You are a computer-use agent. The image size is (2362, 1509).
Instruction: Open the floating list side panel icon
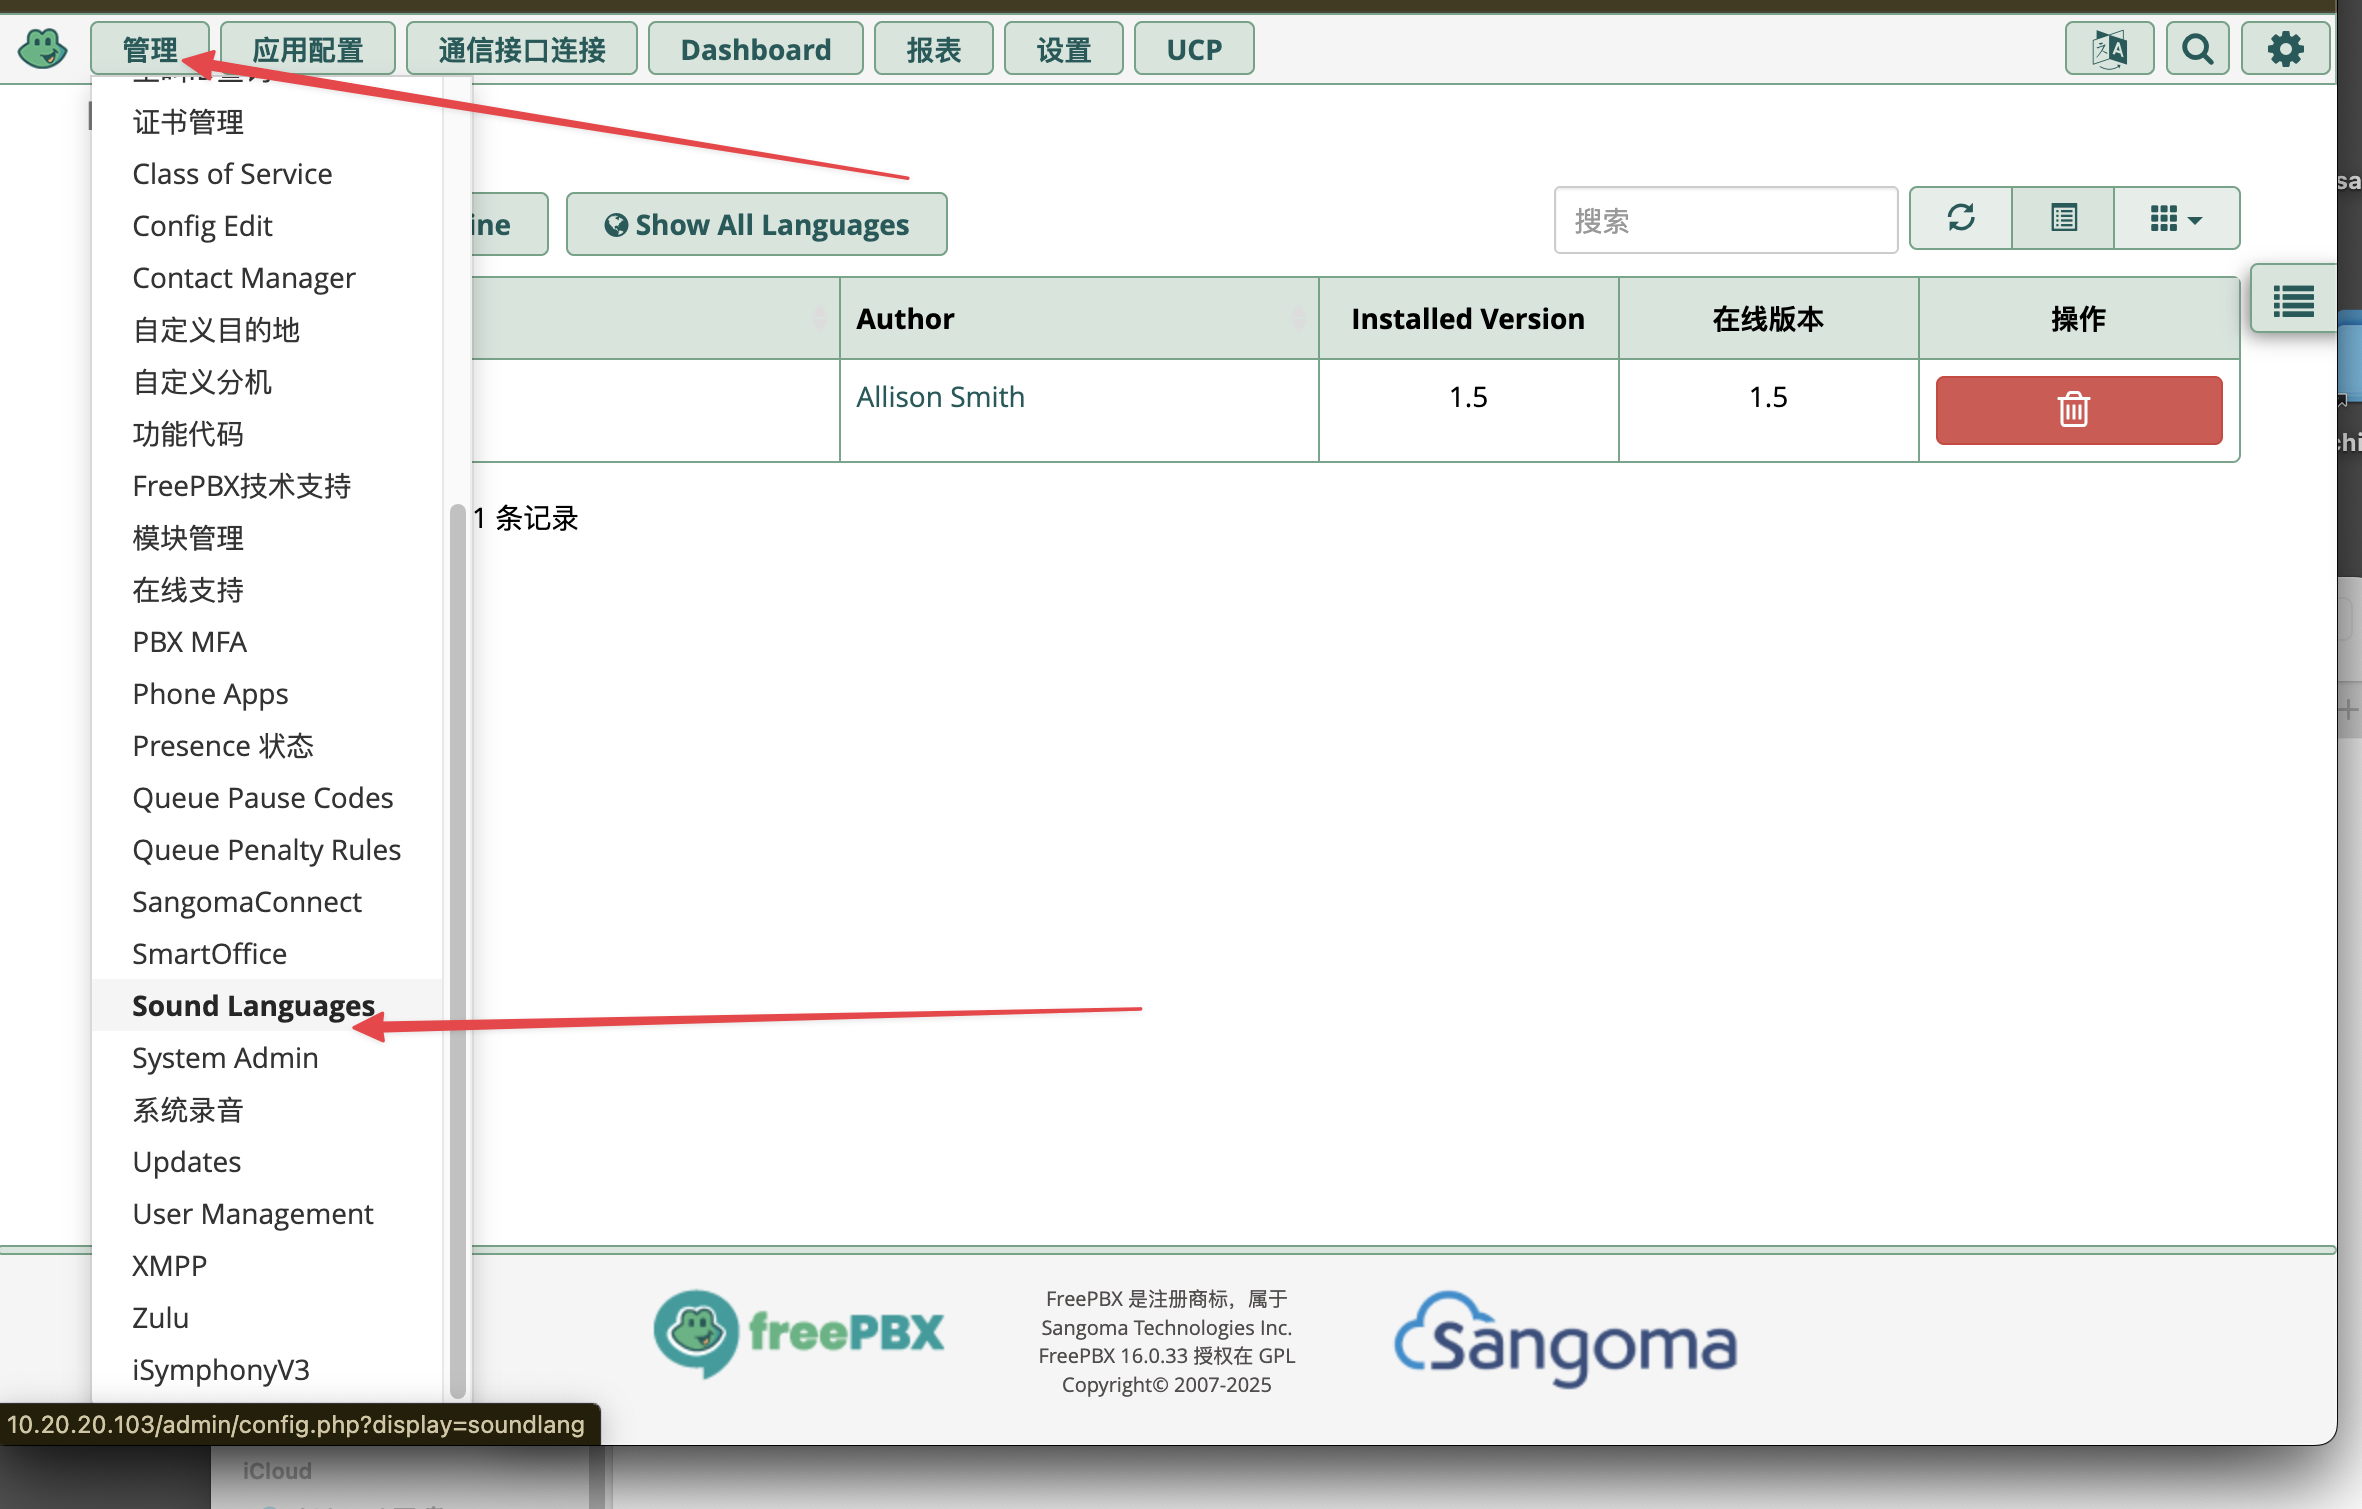[2293, 300]
